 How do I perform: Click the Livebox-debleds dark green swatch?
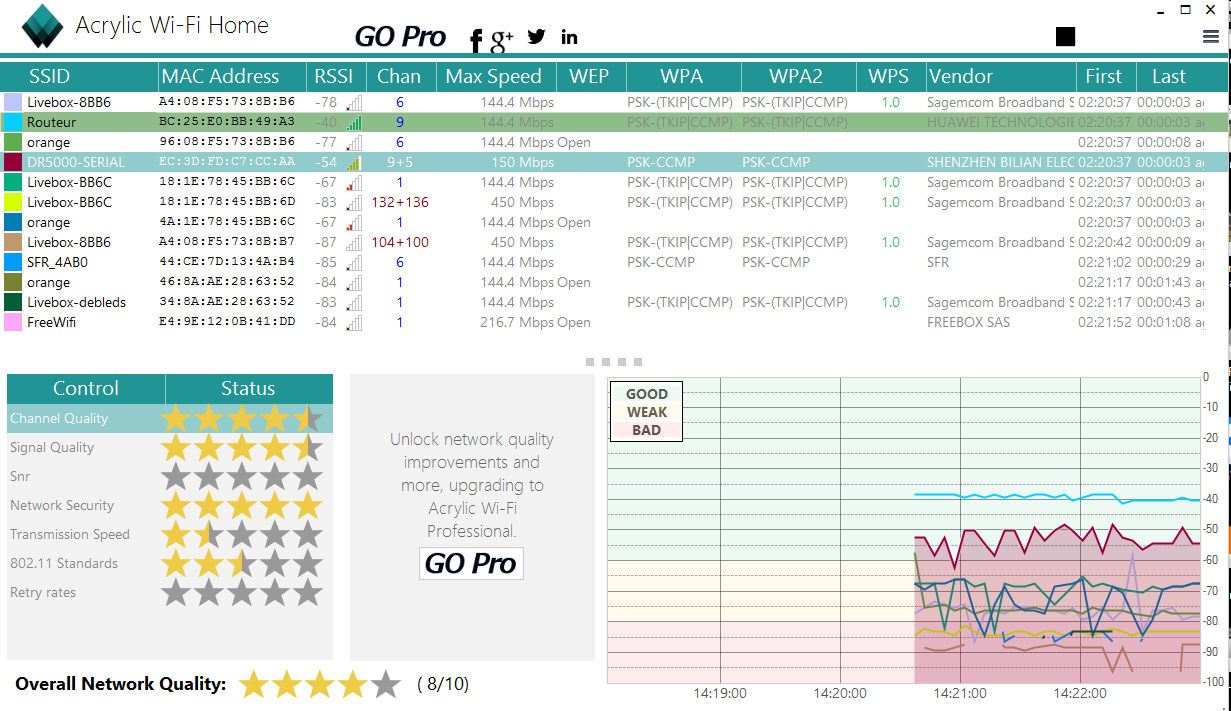click(13, 302)
